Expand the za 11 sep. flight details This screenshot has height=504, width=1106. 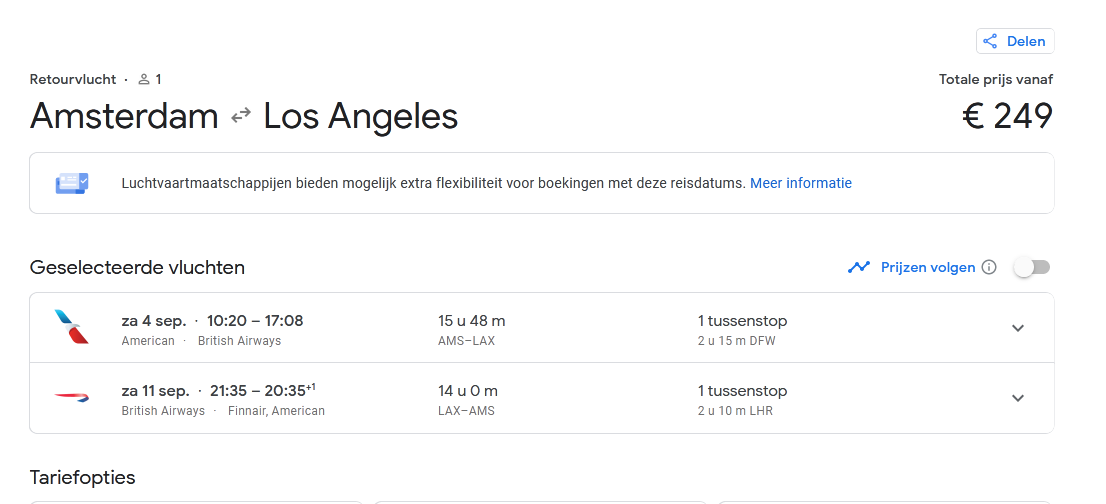point(1018,398)
